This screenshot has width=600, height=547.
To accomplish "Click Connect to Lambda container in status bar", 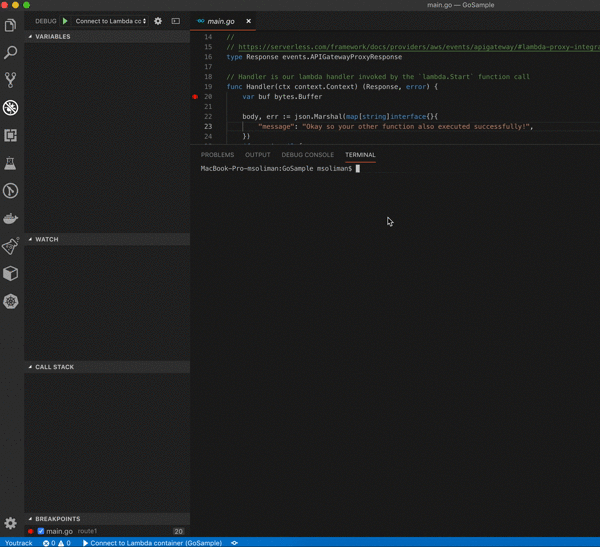I will (x=153, y=542).
